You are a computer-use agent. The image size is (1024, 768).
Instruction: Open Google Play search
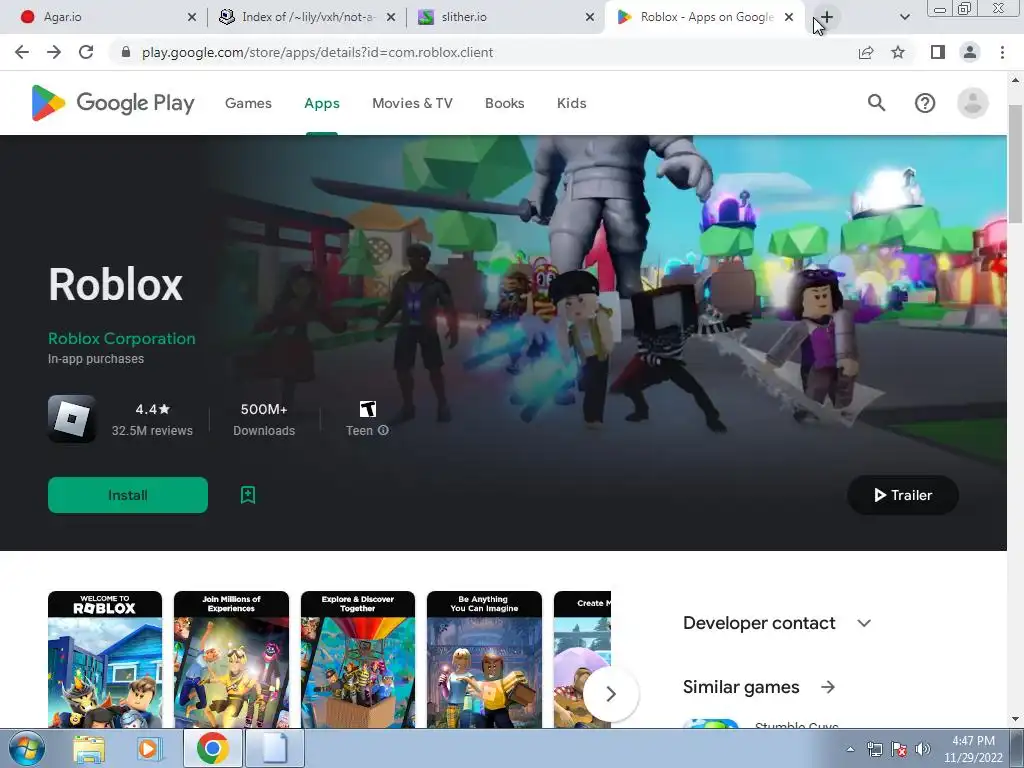coord(876,103)
